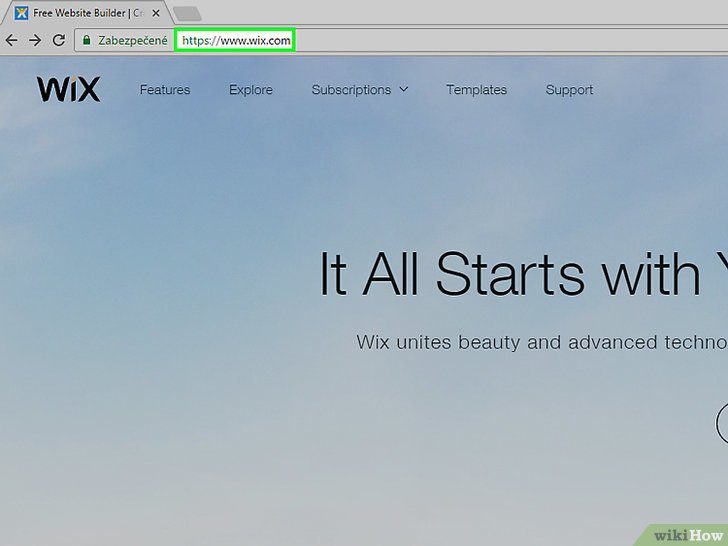728x546 pixels.
Task: Open a new tab with the blank tab button
Action: click(x=187, y=14)
